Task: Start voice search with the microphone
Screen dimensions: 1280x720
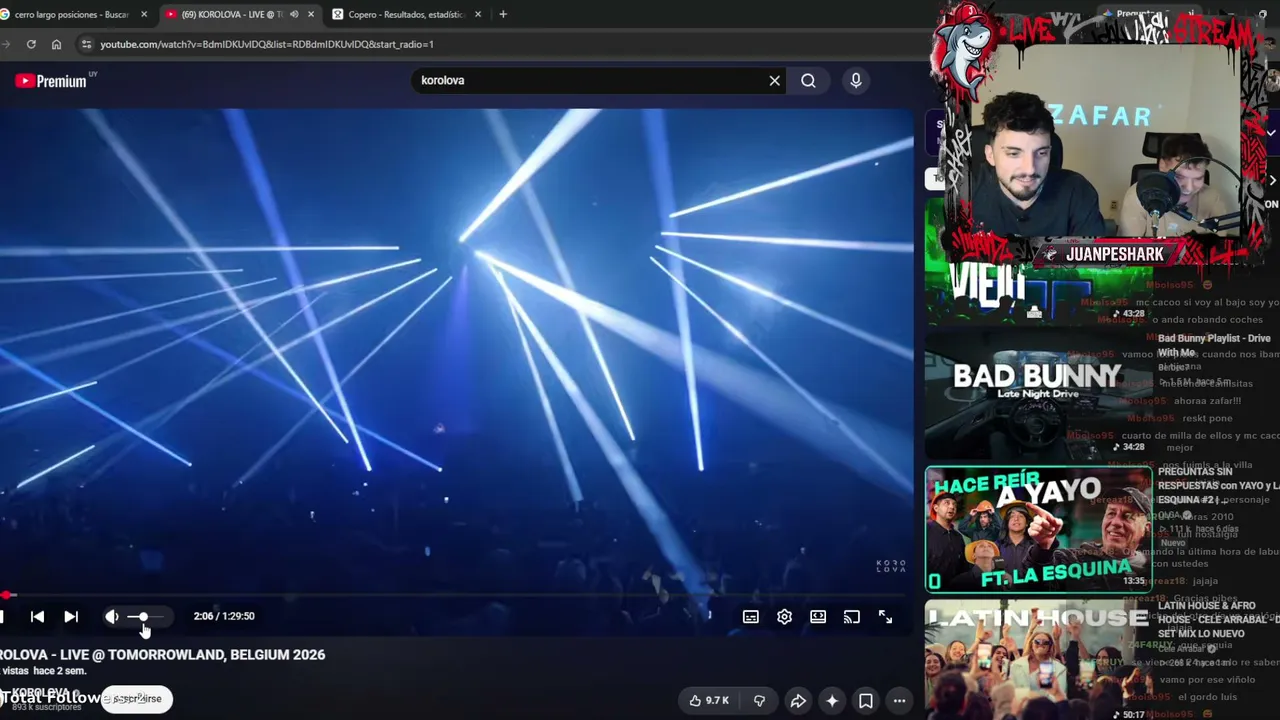Action: (x=856, y=80)
